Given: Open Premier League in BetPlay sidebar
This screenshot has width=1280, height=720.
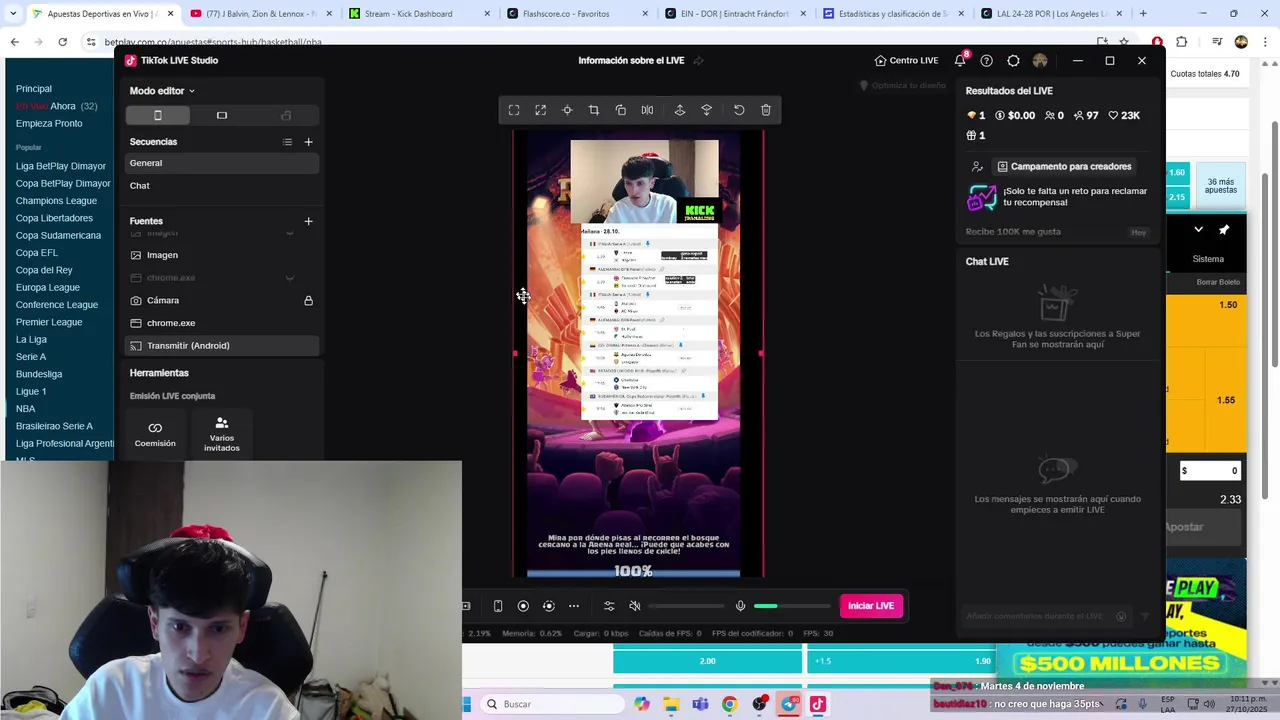Looking at the screenshot, I should click(x=49, y=322).
